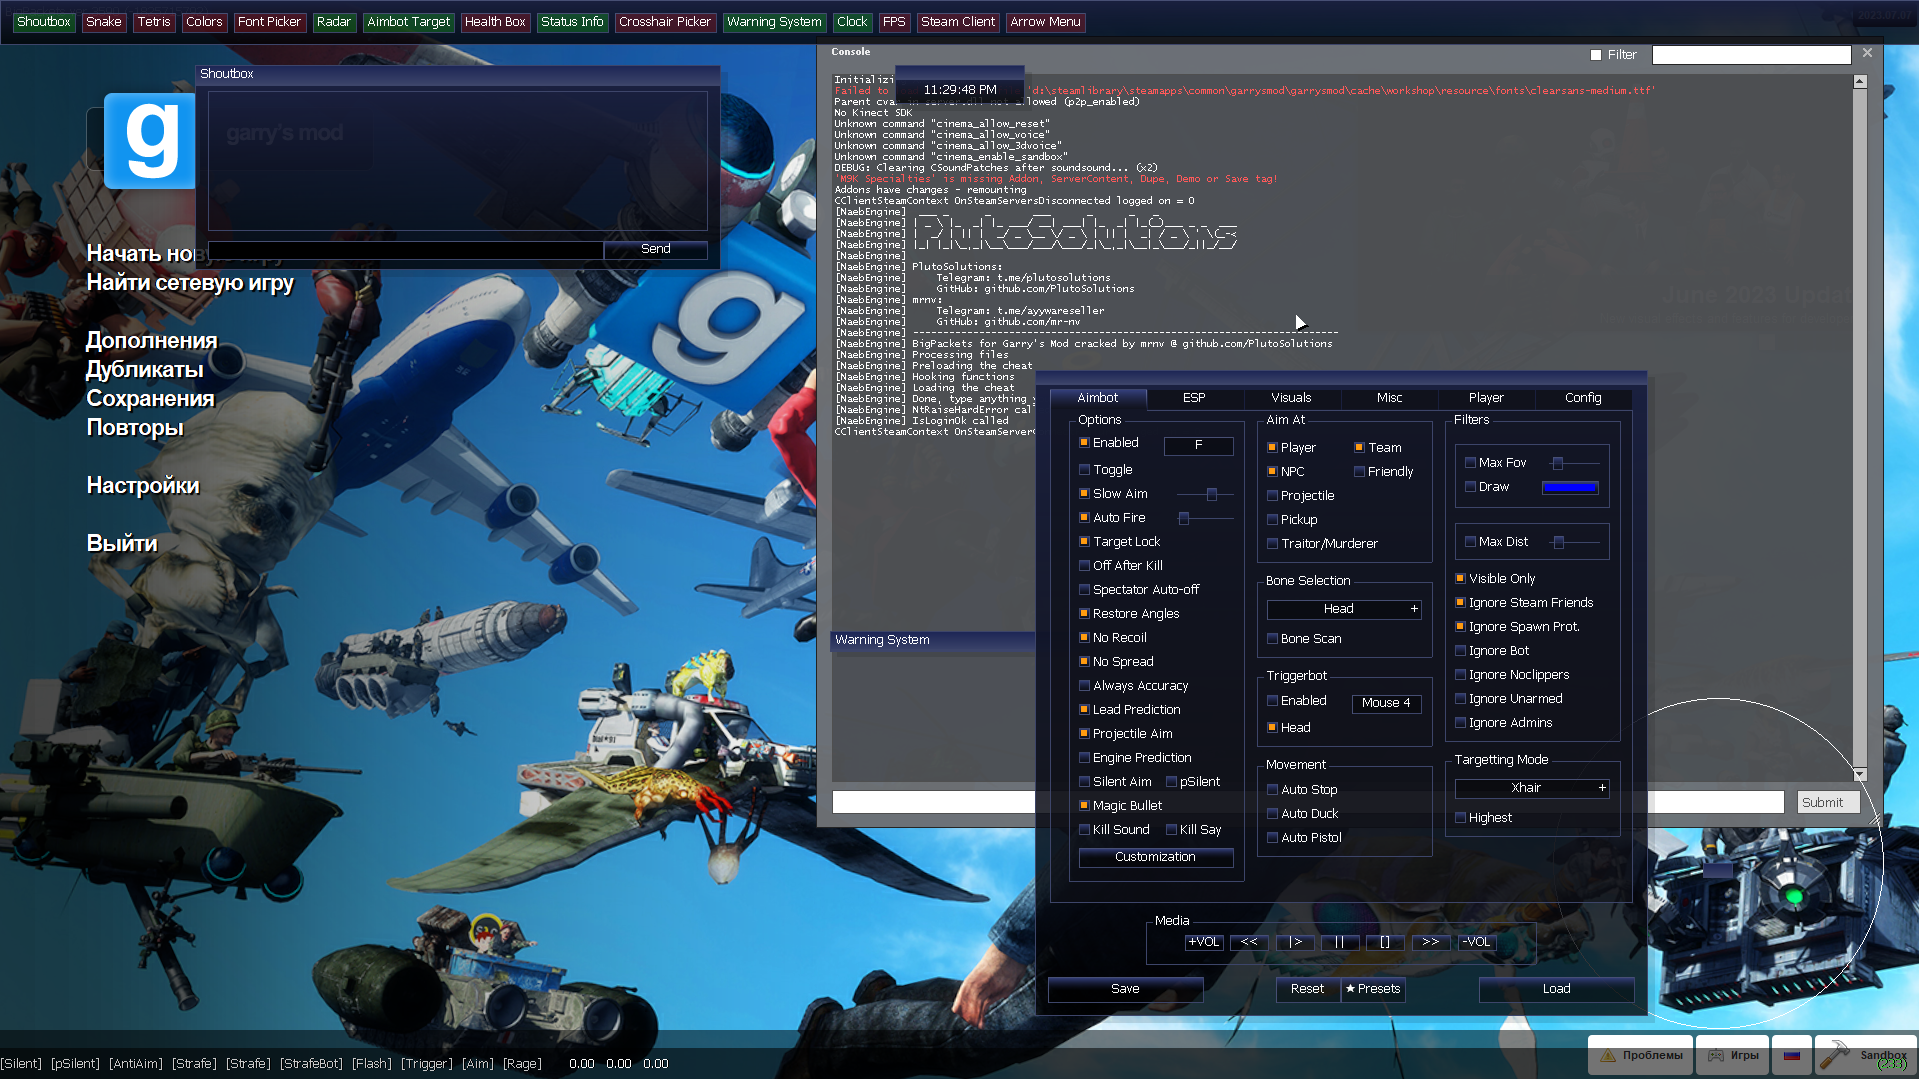Click the +VOL media button
Screen dimensions: 1919x1079
click(1203, 942)
